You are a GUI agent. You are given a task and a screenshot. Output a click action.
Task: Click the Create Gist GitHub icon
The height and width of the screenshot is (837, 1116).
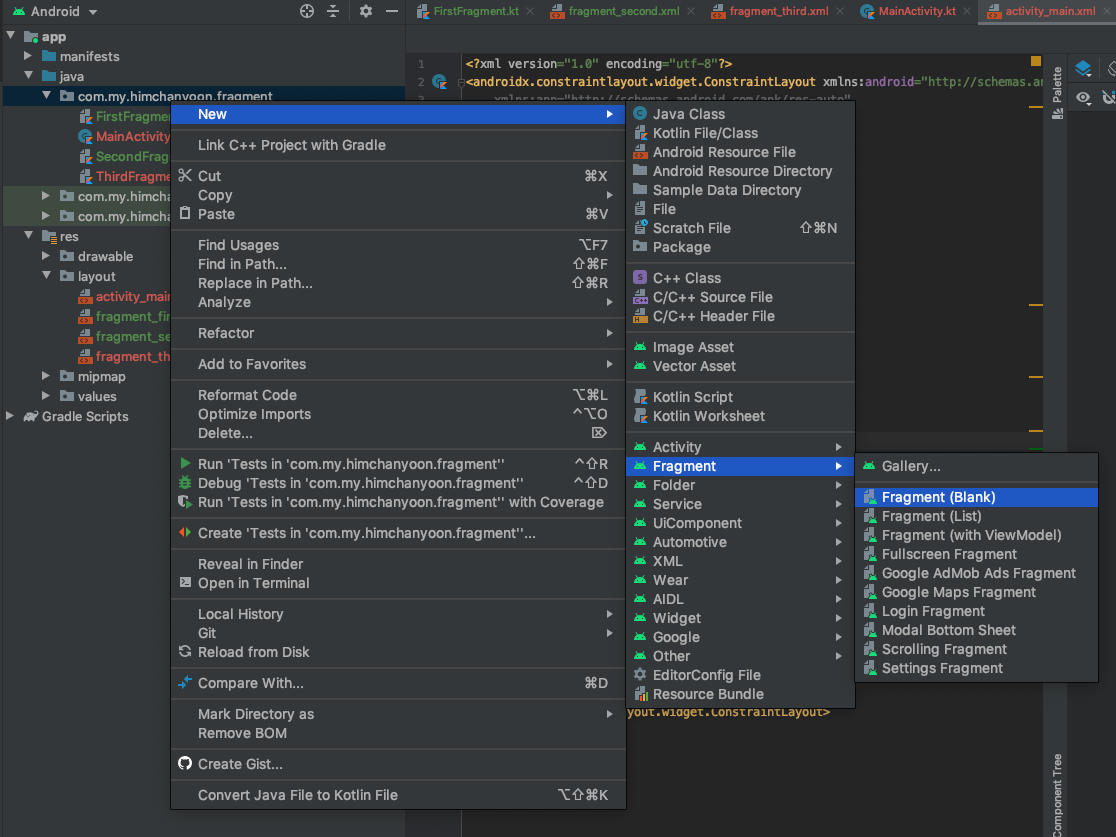click(x=185, y=763)
